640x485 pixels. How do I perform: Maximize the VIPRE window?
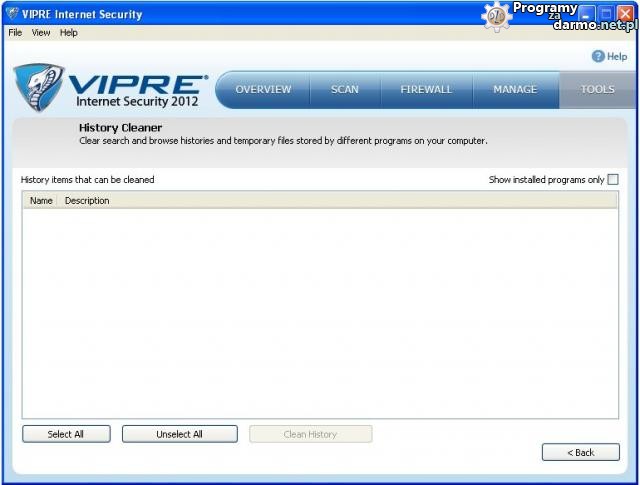click(606, 14)
